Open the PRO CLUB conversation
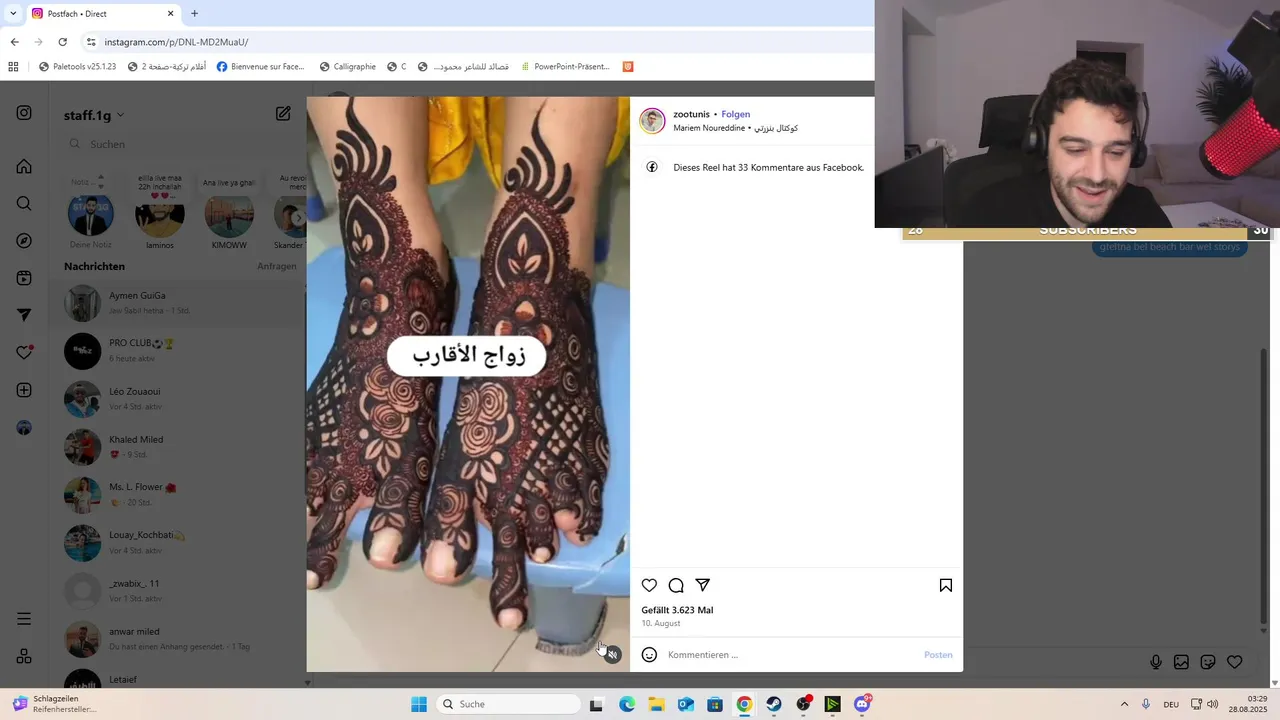Image resolution: width=1280 pixels, height=720 pixels. pyautogui.click(x=177, y=351)
